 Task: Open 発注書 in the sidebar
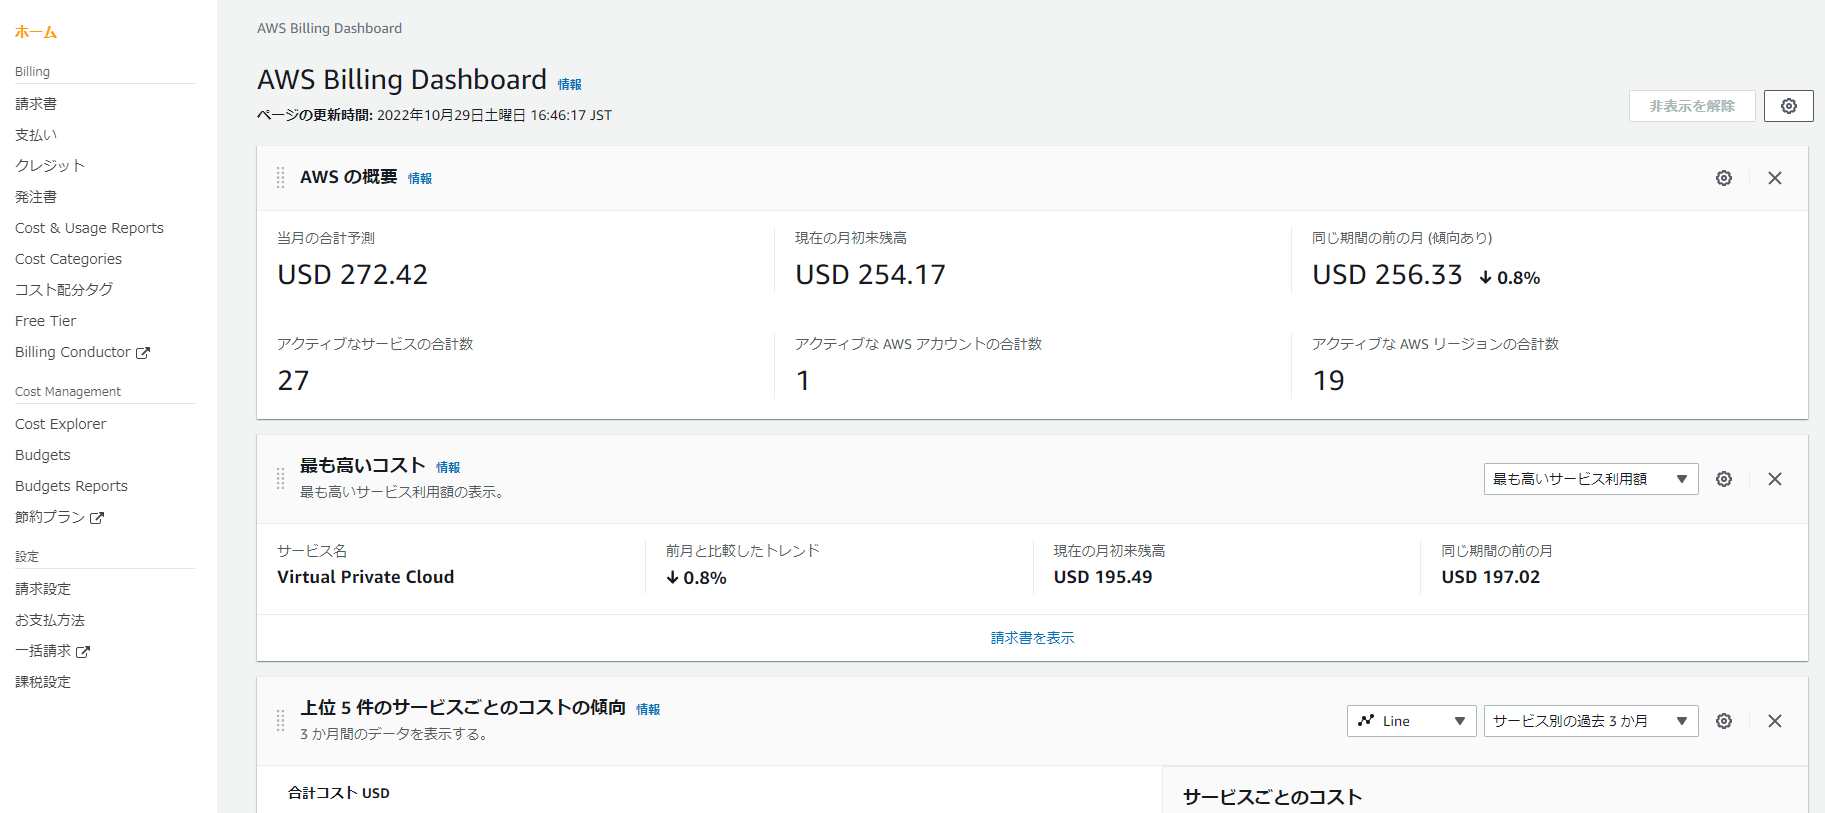[36, 197]
